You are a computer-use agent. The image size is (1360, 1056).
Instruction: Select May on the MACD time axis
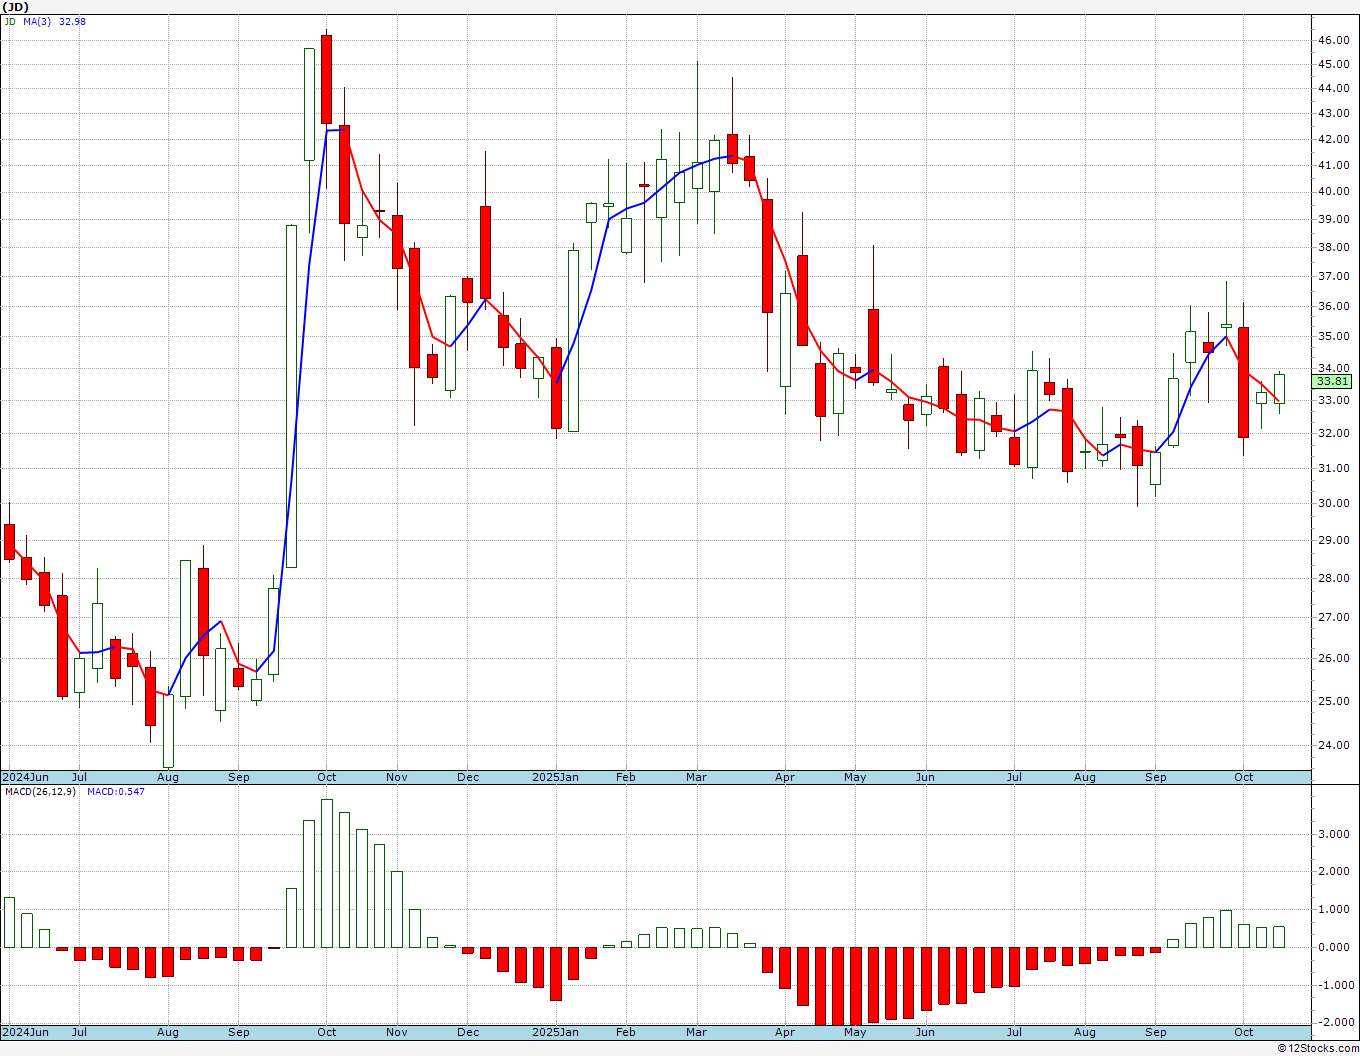pos(855,1032)
